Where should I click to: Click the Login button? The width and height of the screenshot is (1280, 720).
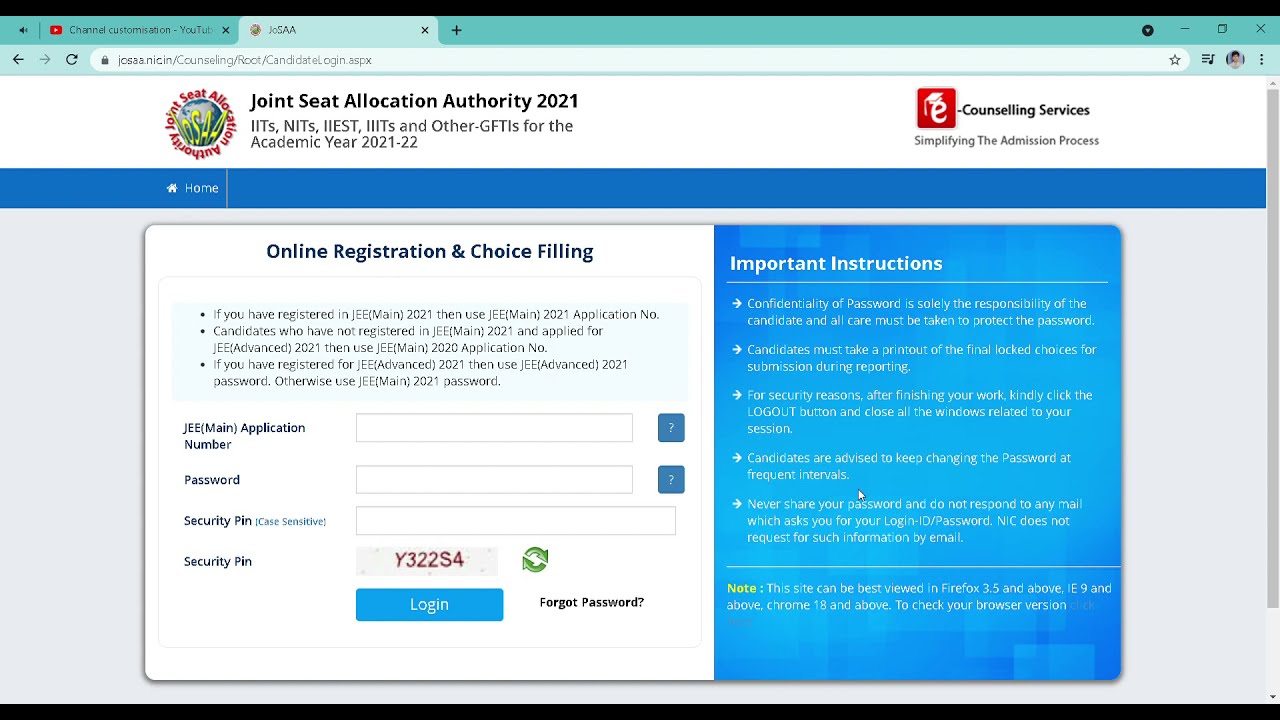point(429,604)
